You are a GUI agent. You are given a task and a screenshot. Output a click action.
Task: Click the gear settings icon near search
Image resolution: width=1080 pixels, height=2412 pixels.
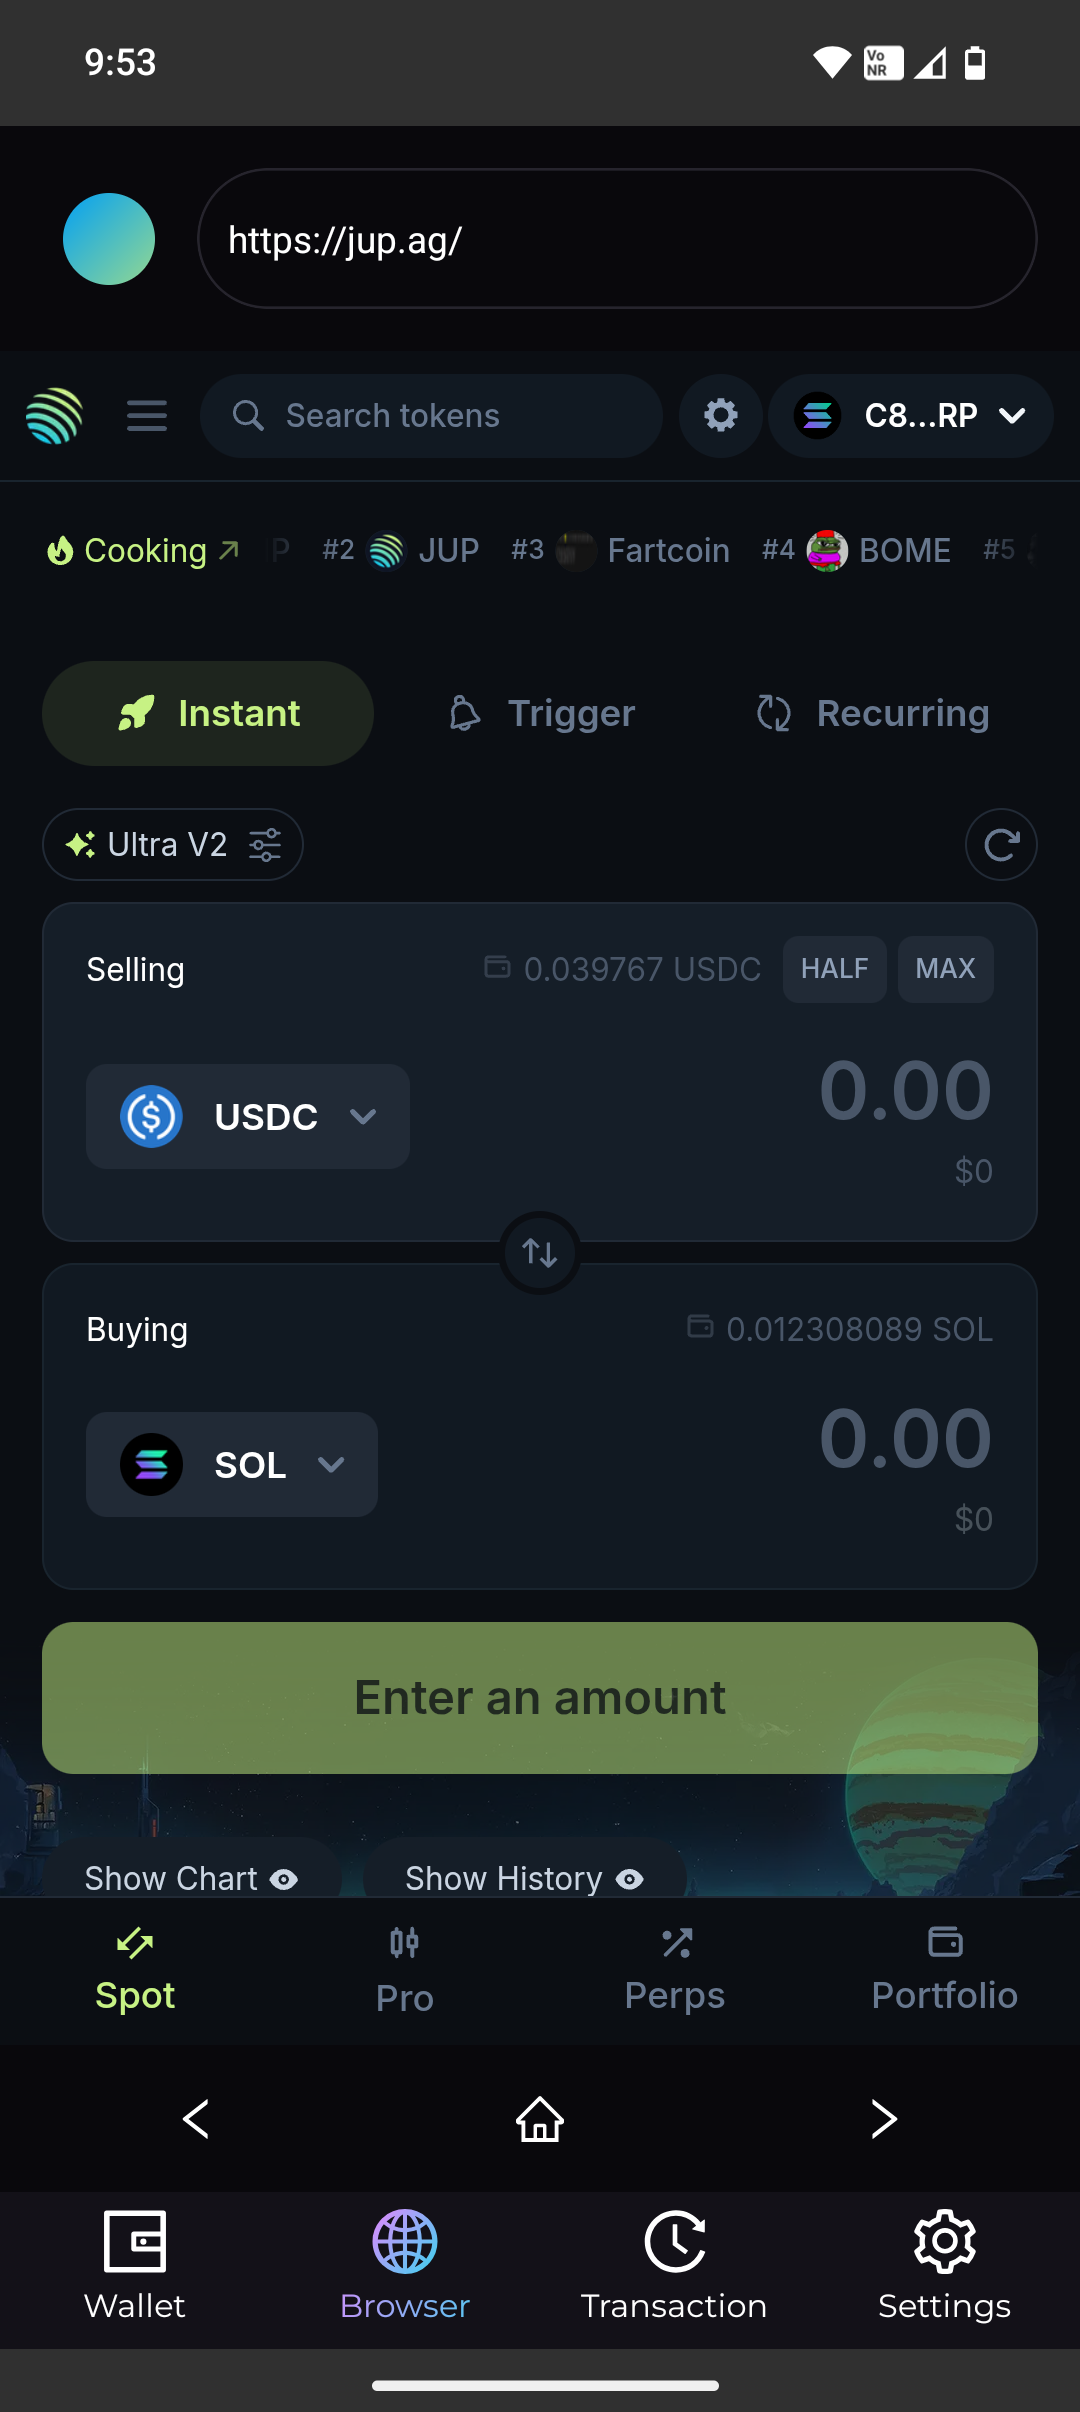click(x=720, y=416)
